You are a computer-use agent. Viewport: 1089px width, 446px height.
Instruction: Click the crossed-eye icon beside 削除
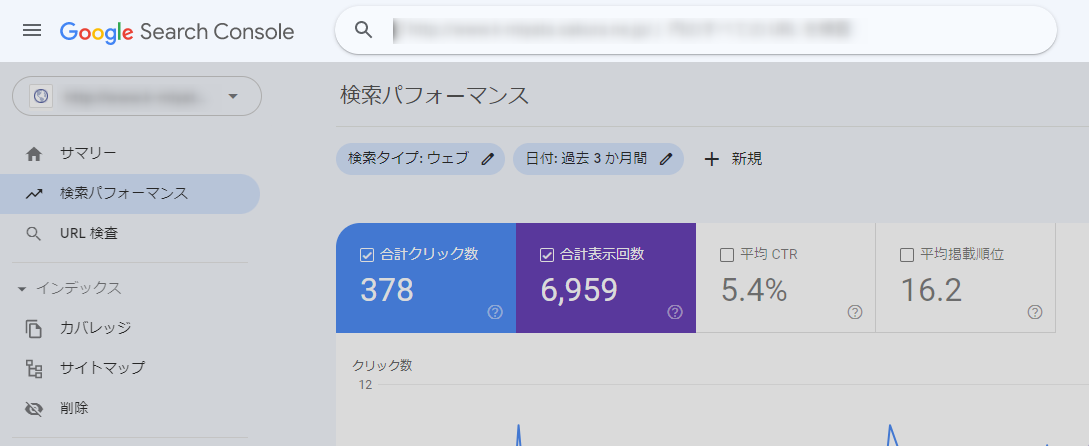[x=33, y=408]
